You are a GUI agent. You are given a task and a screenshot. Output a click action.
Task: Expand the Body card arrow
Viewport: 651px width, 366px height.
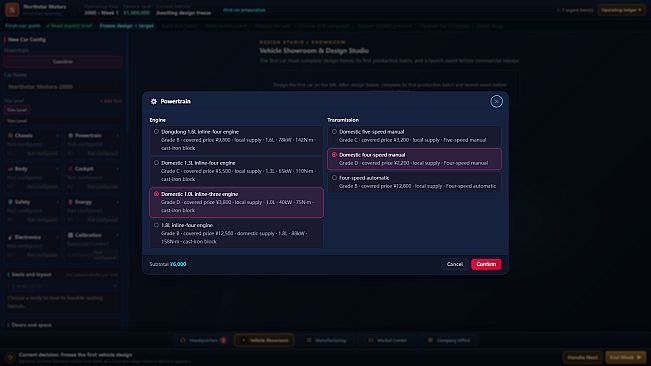[x=57, y=169]
